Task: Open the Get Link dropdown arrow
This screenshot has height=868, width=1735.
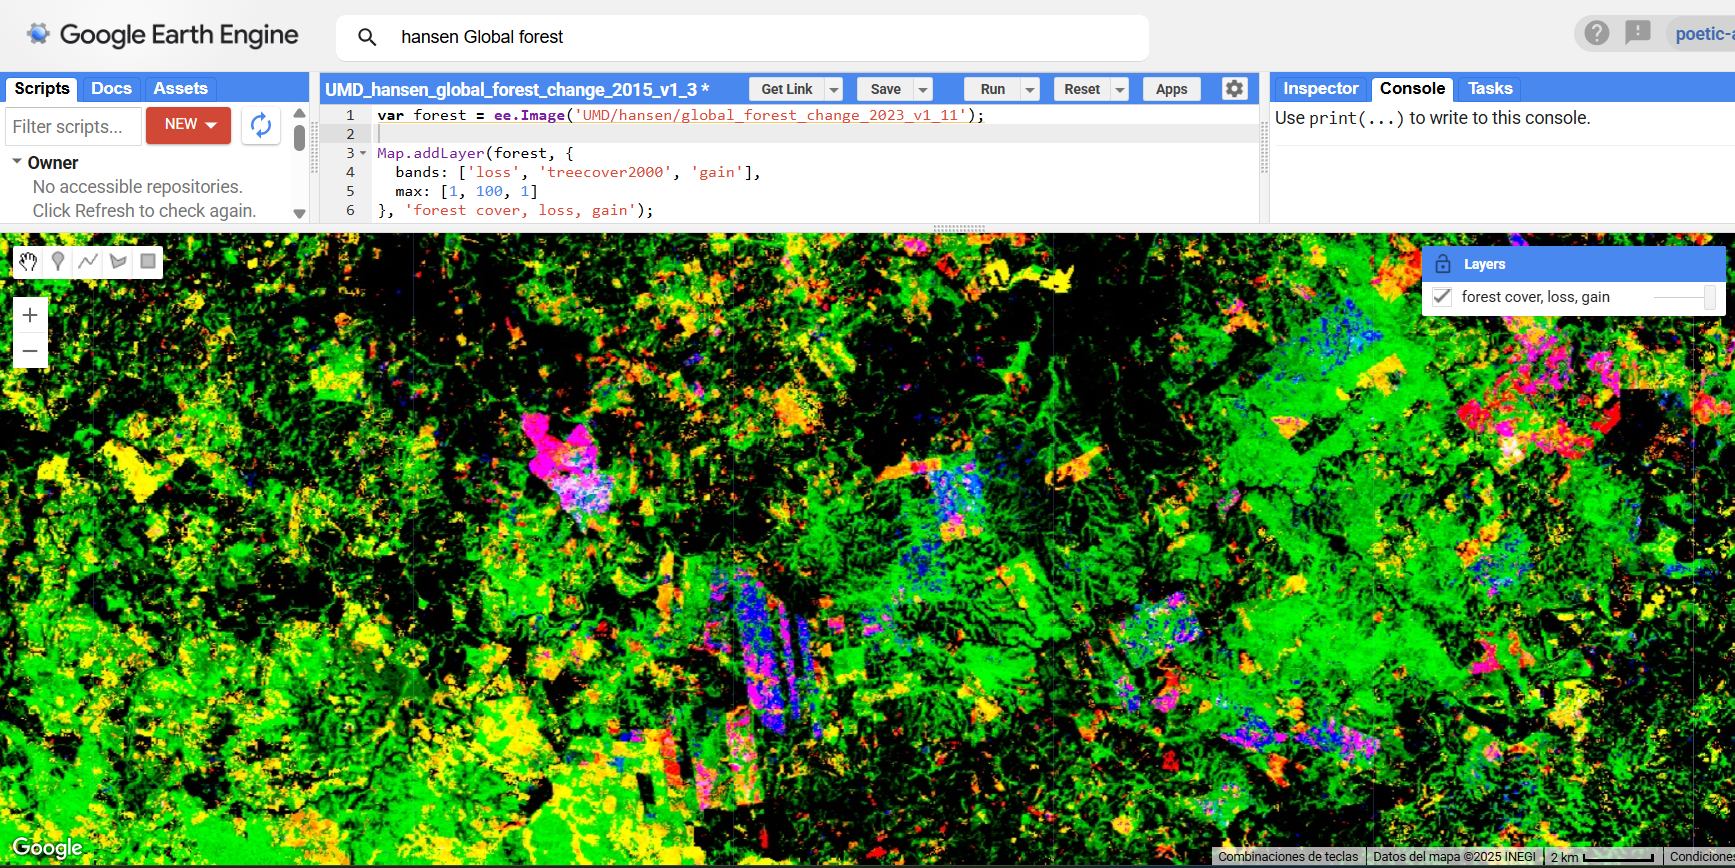Action: (834, 89)
